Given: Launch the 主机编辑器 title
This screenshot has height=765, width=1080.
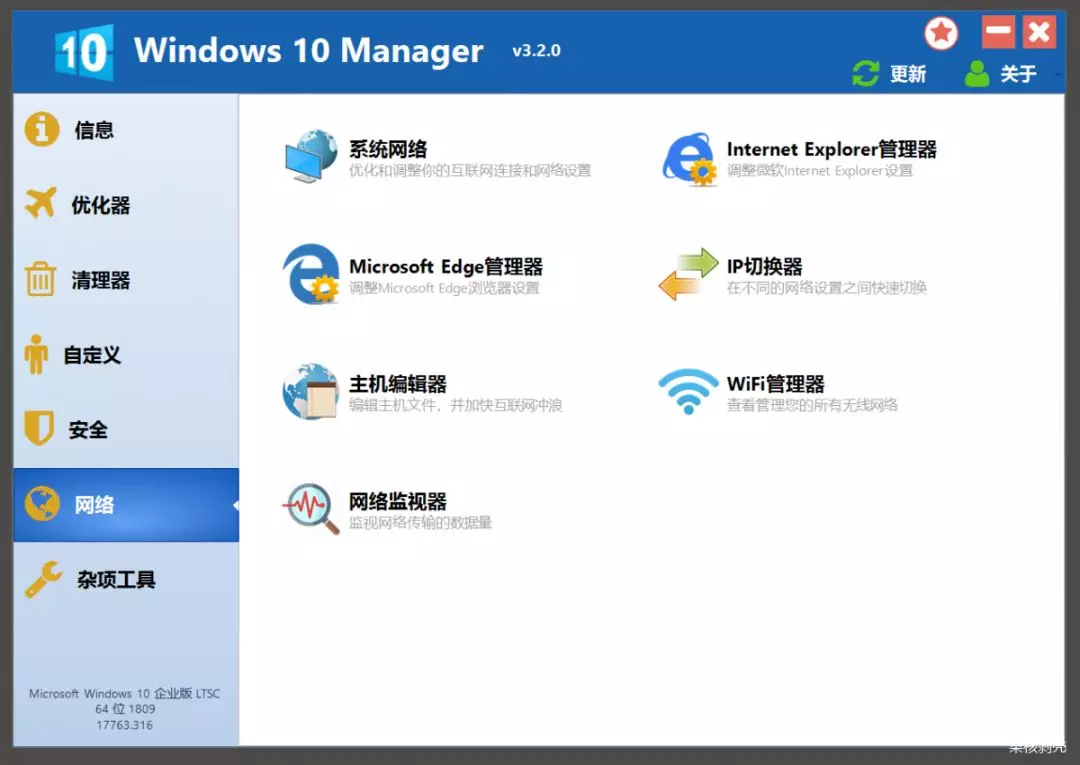Looking at the screenshot, I should pyautogui.click(x=397, y=384).
